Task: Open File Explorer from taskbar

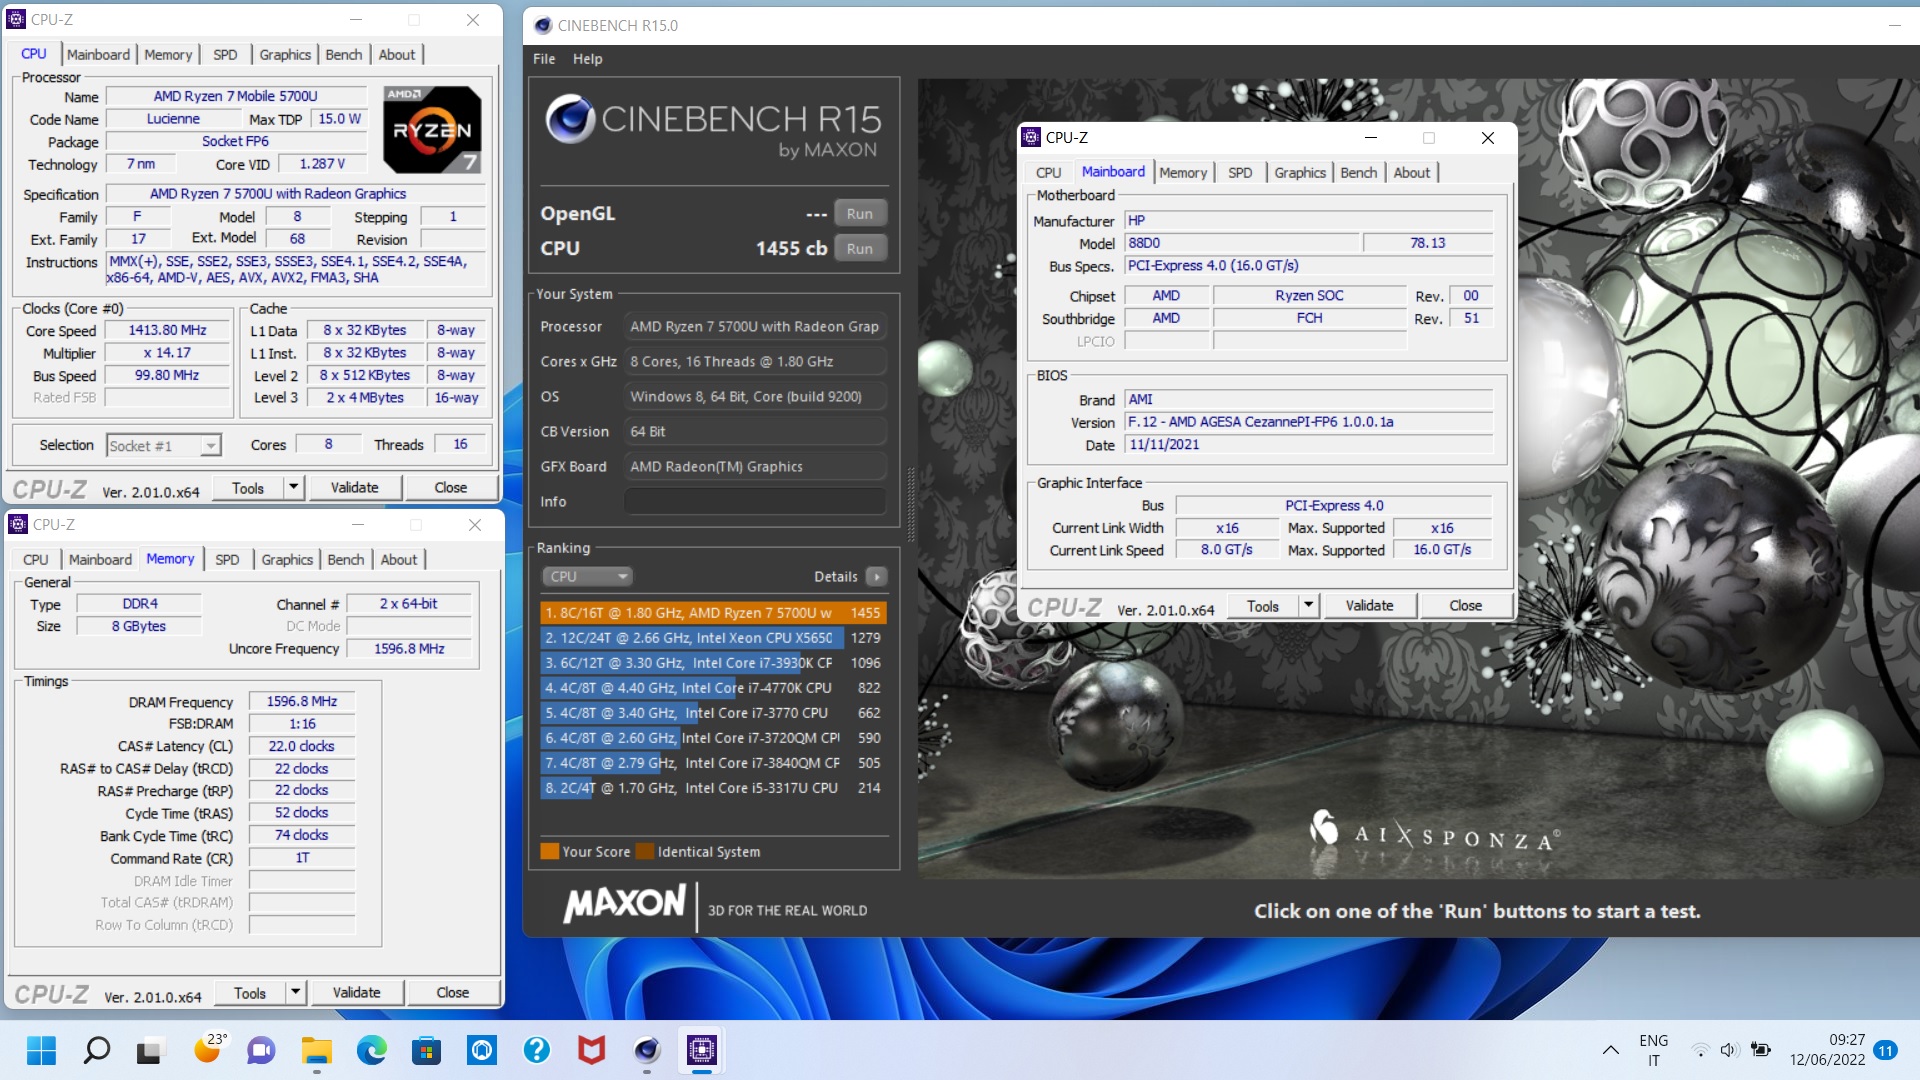Action: [x=316, y=1050]
